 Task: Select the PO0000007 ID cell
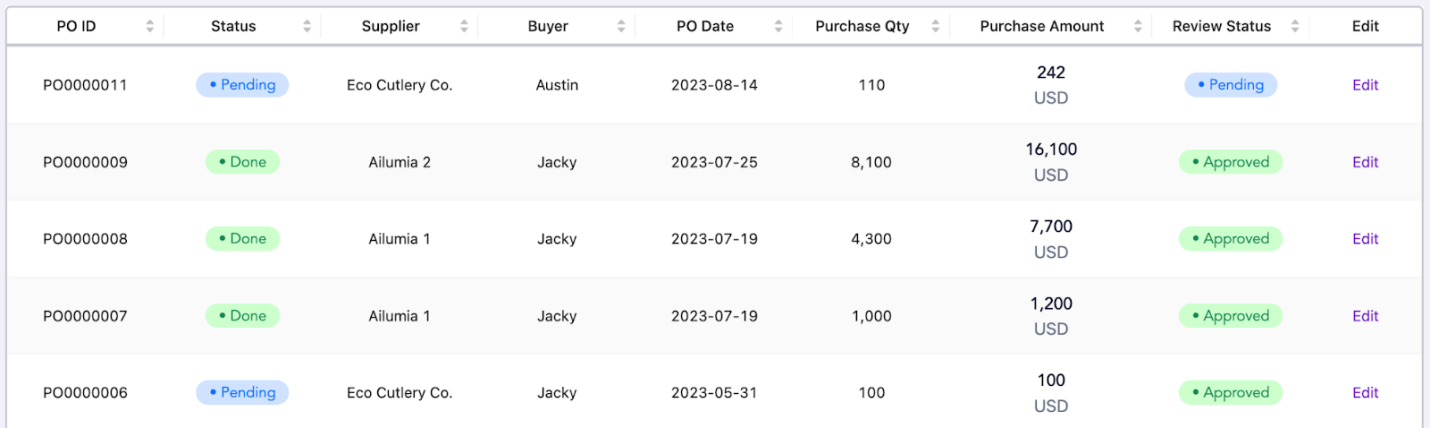click(x=85, y=316)
